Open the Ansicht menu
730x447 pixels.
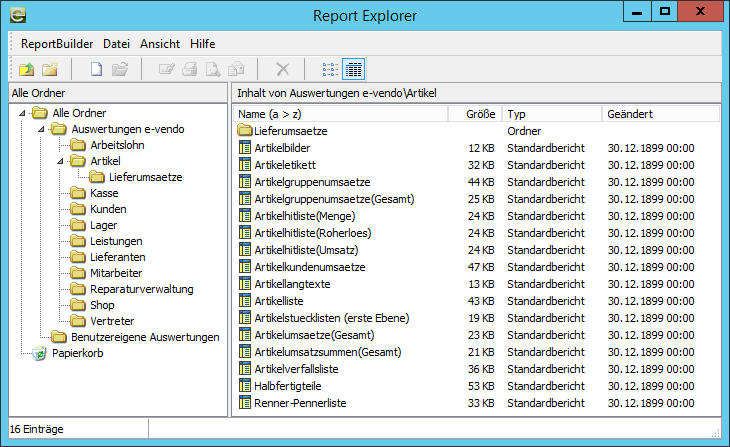pos(160,44)
